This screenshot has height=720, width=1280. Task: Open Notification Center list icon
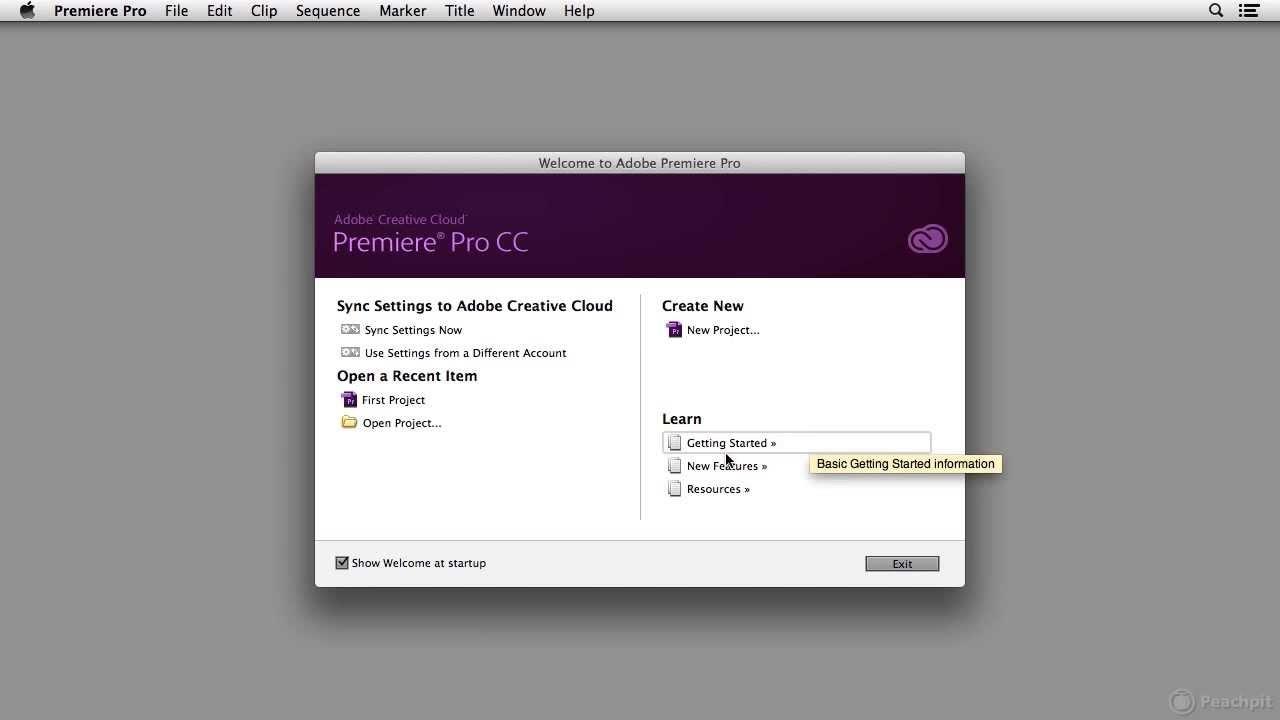tap(1248, 11)
